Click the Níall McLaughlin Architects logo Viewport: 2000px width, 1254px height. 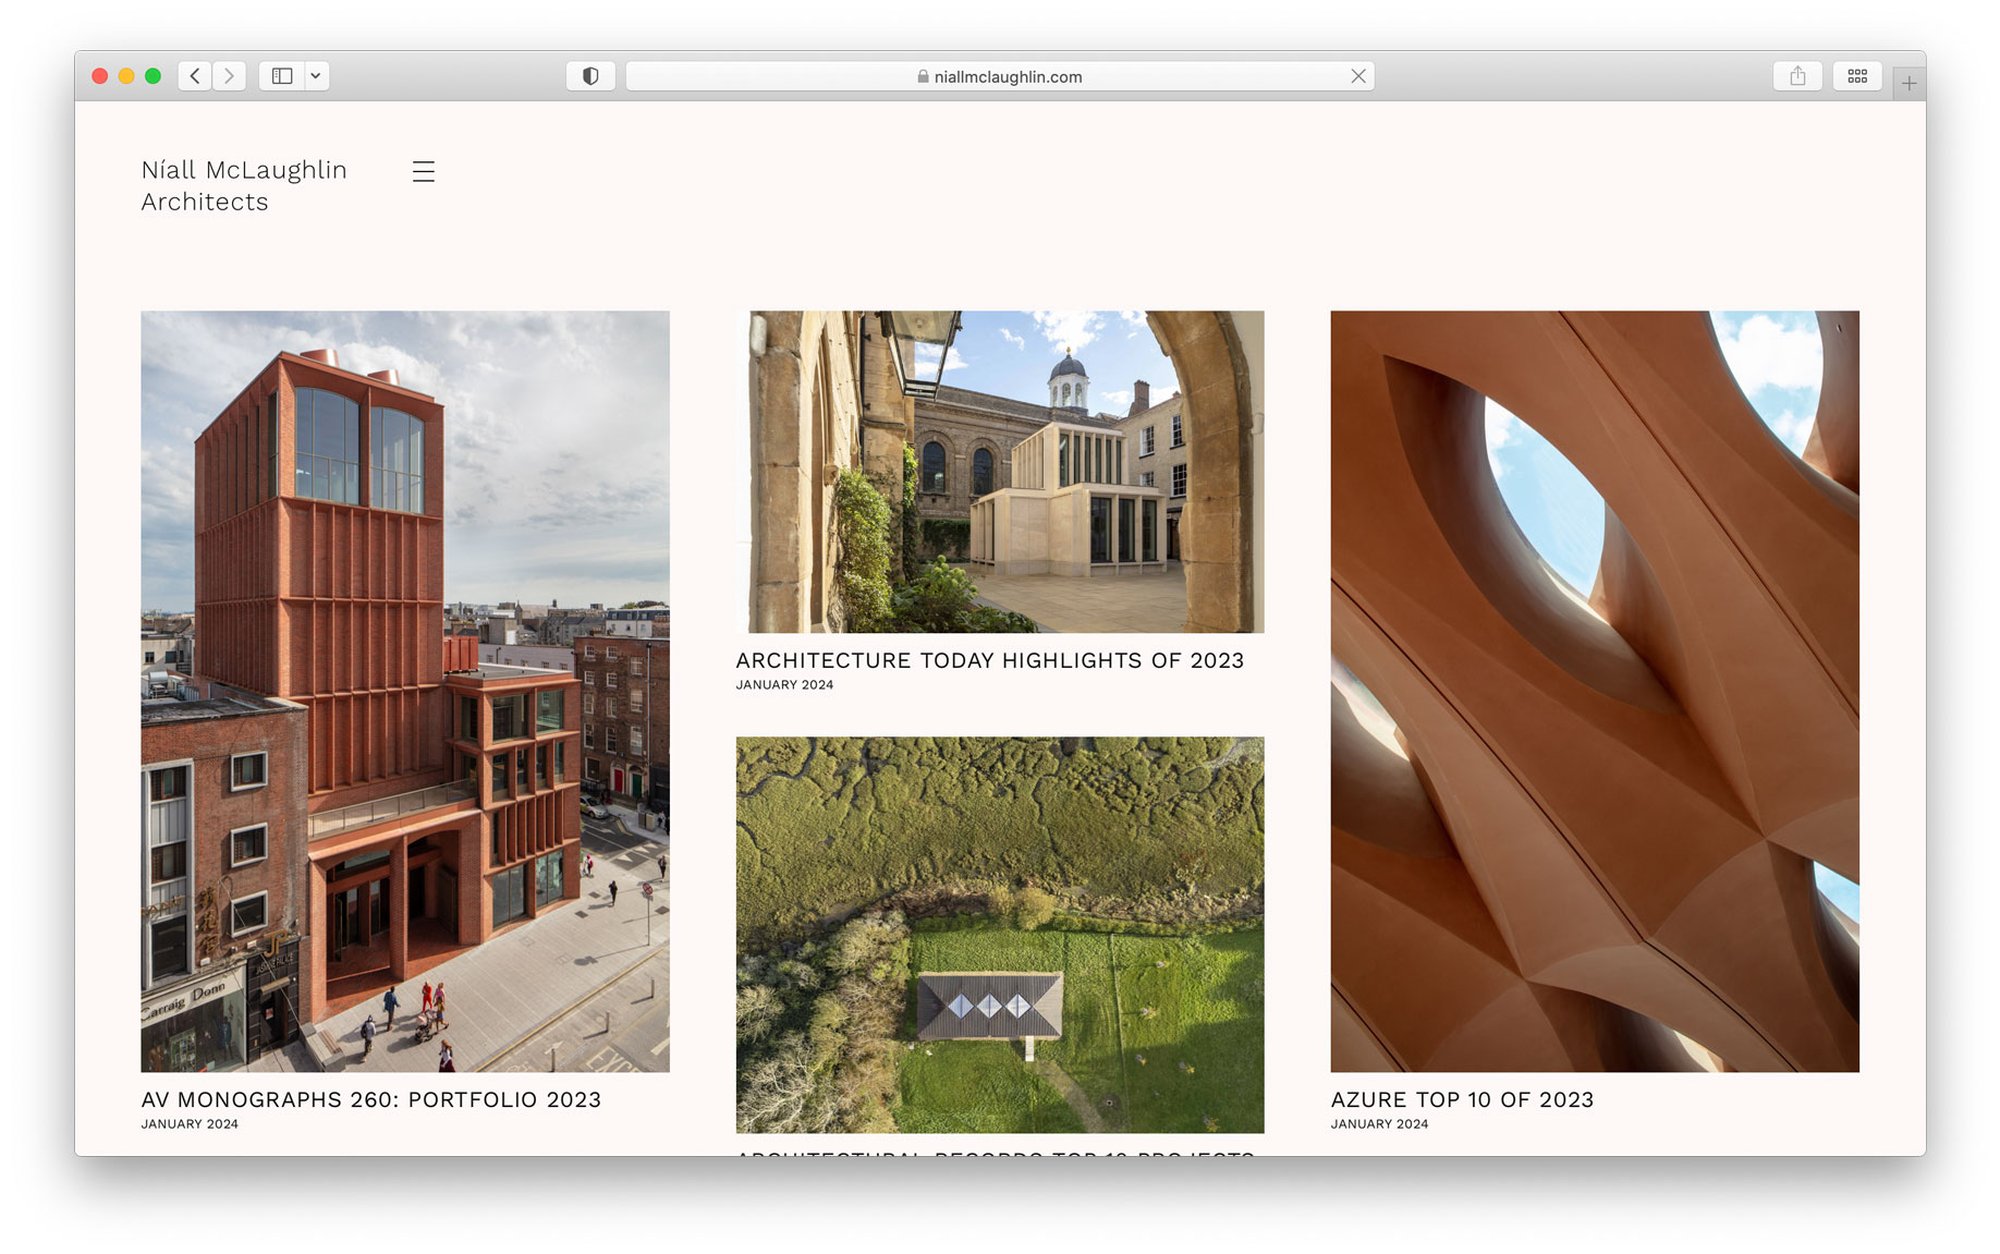[x=244, y=186]
